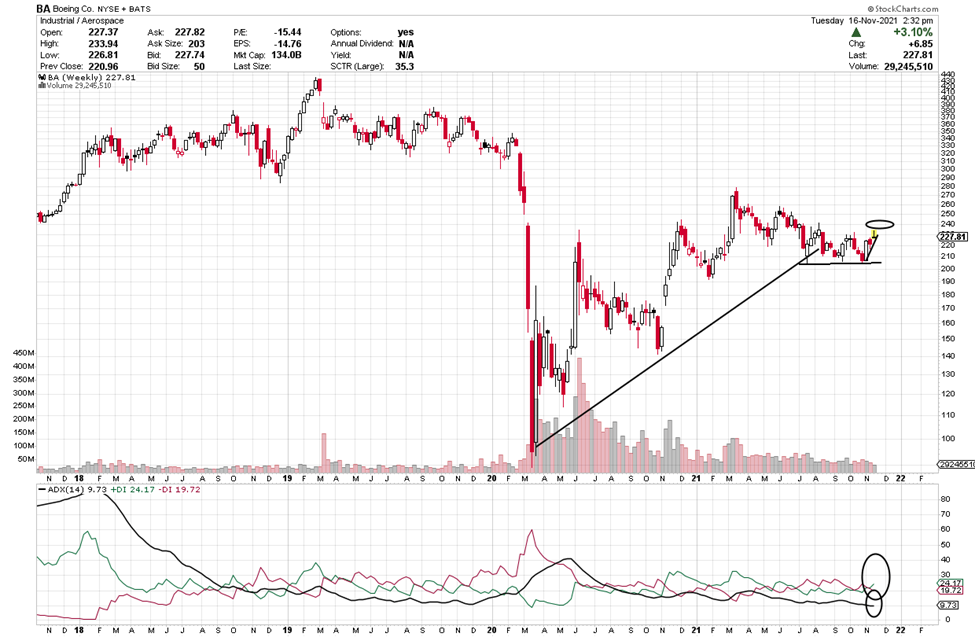Click the 21 year marker on the indicator time axis
The height and width of the screenshot is (637, 975).
pos(695,631)
